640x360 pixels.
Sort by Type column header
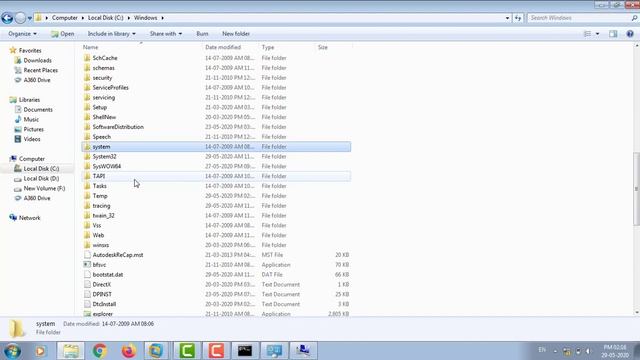click(268, 47)
